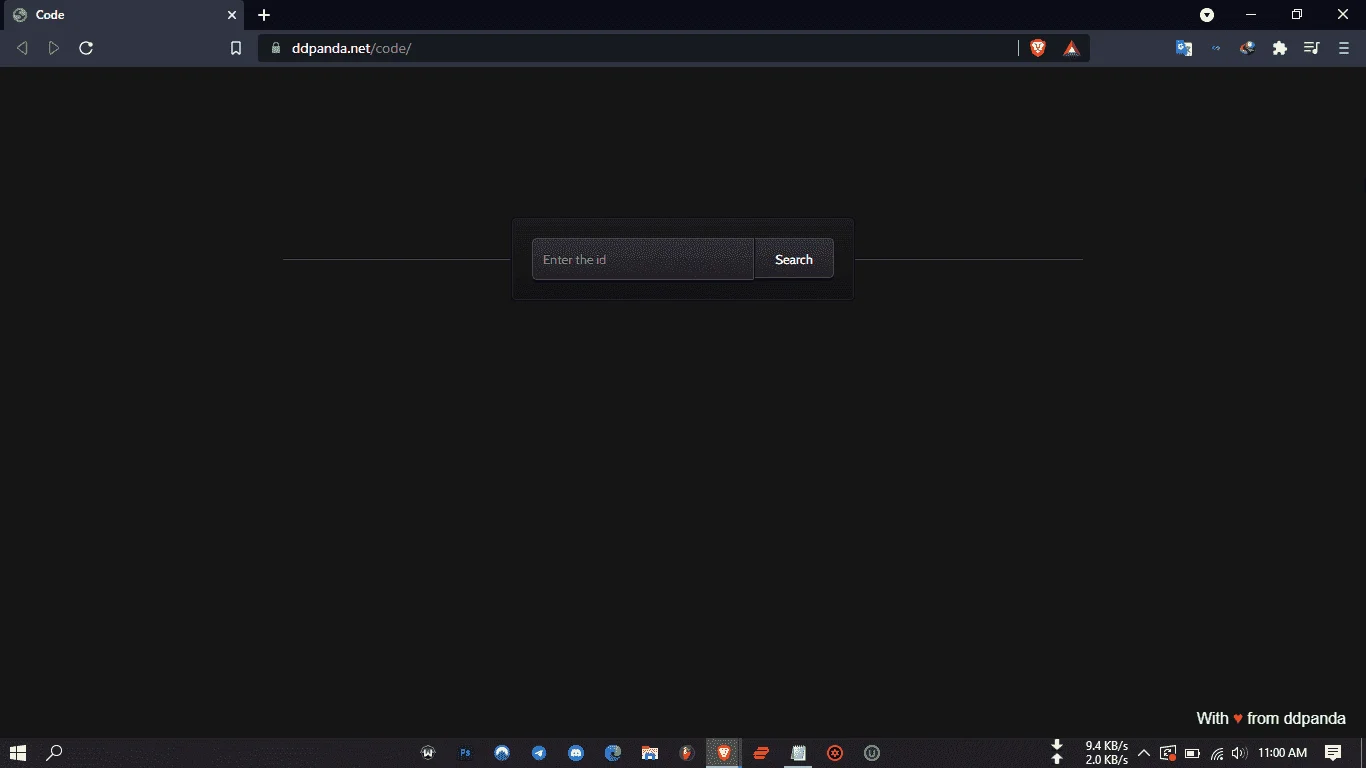
Task: Open the Wi-Fi network panel
Action: (1217, 753)
